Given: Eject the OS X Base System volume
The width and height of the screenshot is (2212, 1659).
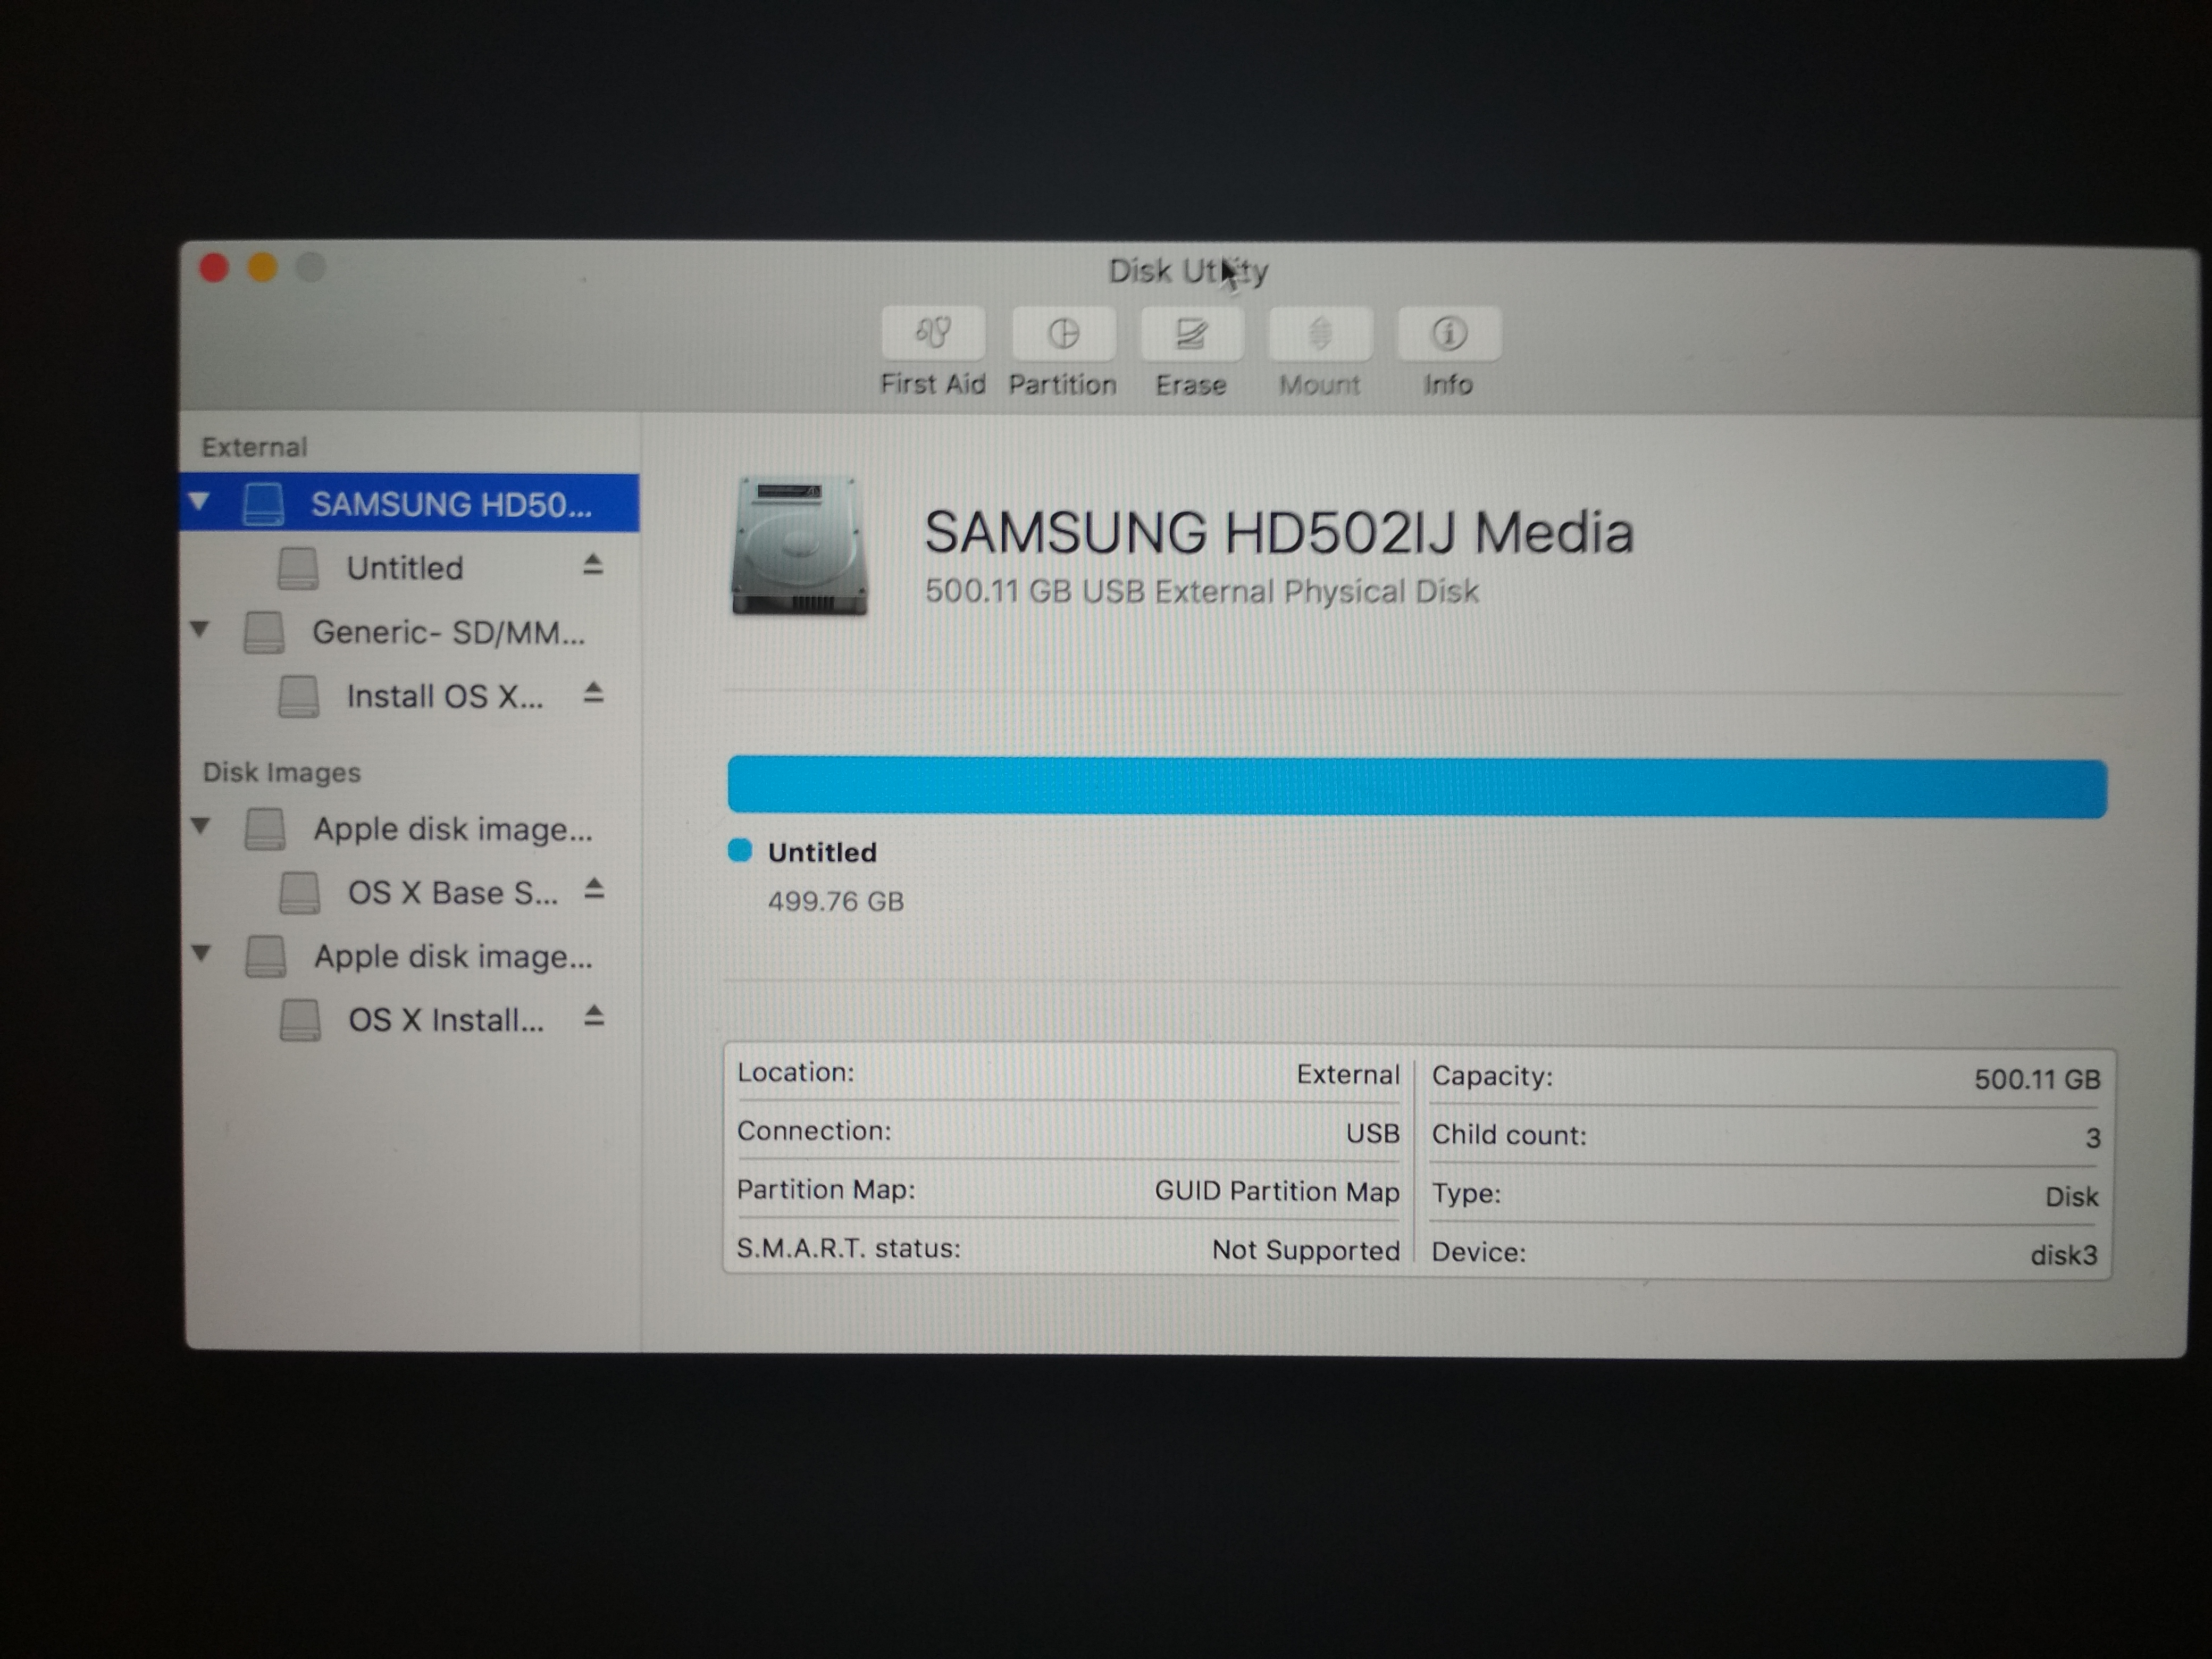Looking at the screenshot, I should coord(594,889).
